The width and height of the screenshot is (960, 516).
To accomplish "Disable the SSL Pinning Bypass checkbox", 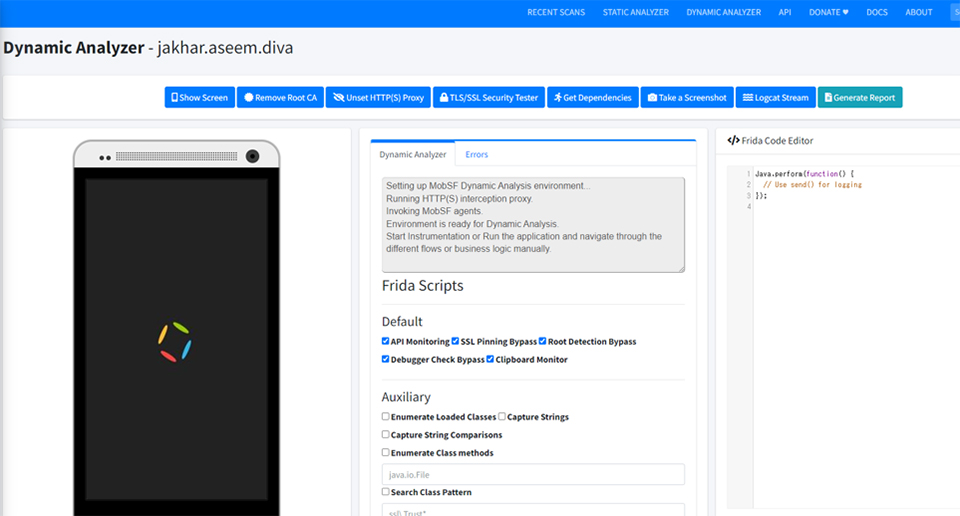I will coord(456,341).
